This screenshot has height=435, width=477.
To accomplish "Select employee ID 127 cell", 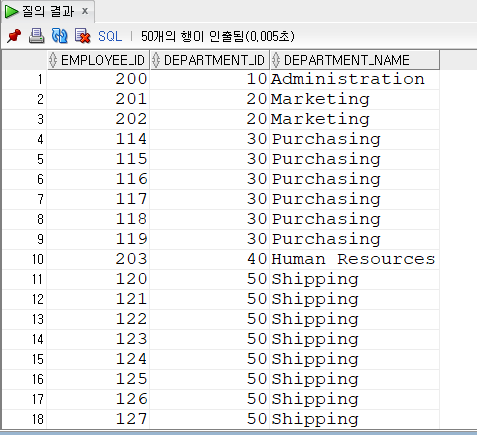I will (98, 419).
